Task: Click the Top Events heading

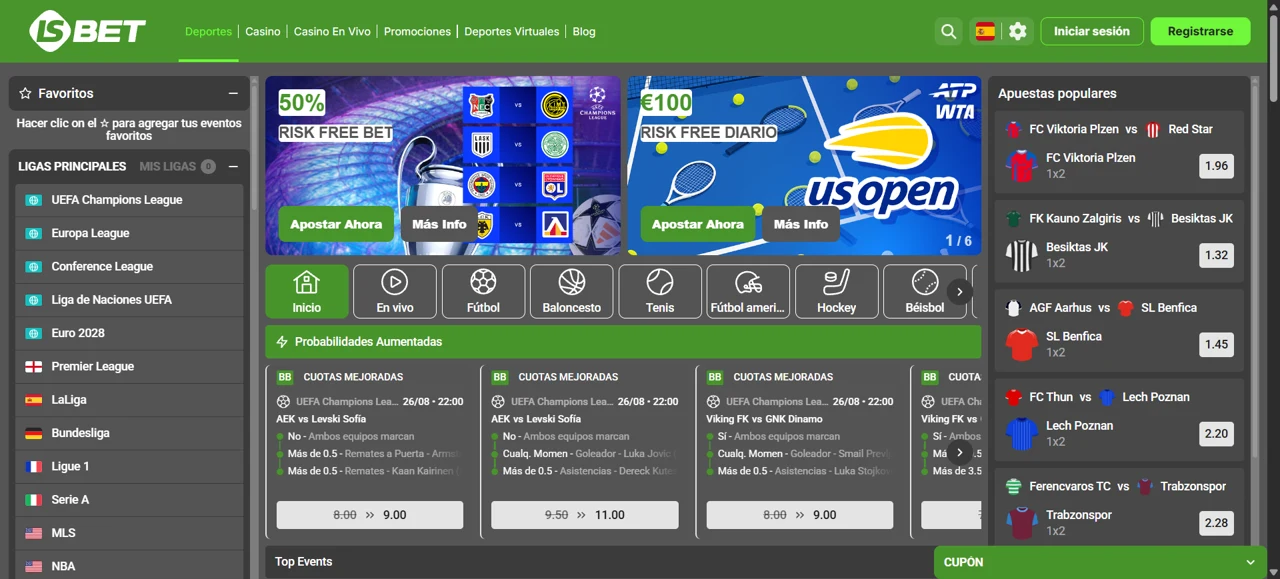Action: click(x=304, y=562)
